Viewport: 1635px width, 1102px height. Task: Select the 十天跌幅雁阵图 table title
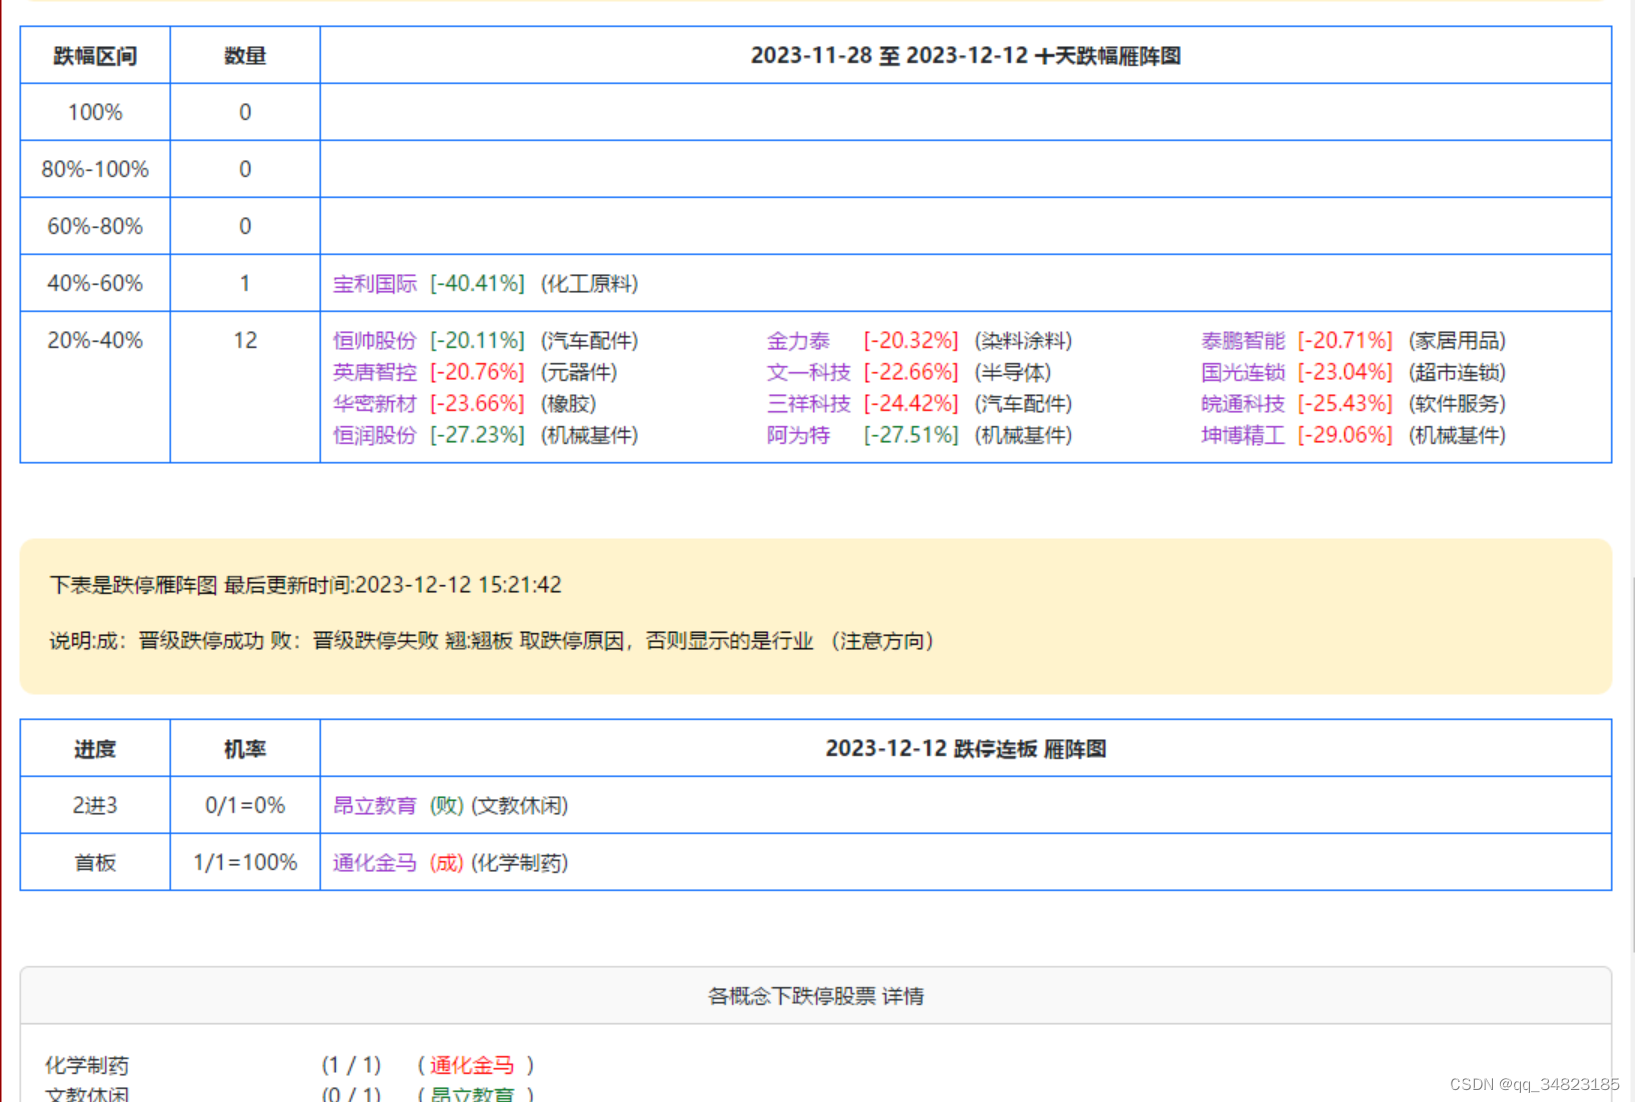[966, 56]
